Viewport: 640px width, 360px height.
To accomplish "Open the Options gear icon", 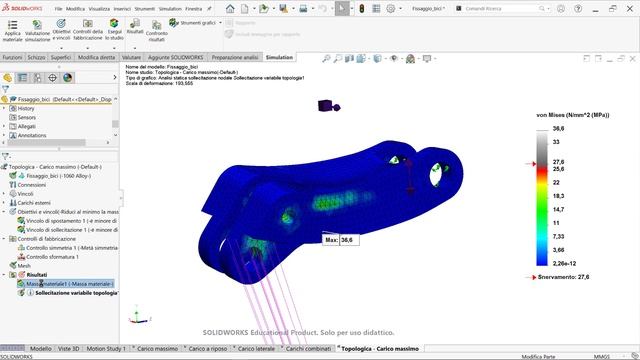I will (x=391, y=8).
